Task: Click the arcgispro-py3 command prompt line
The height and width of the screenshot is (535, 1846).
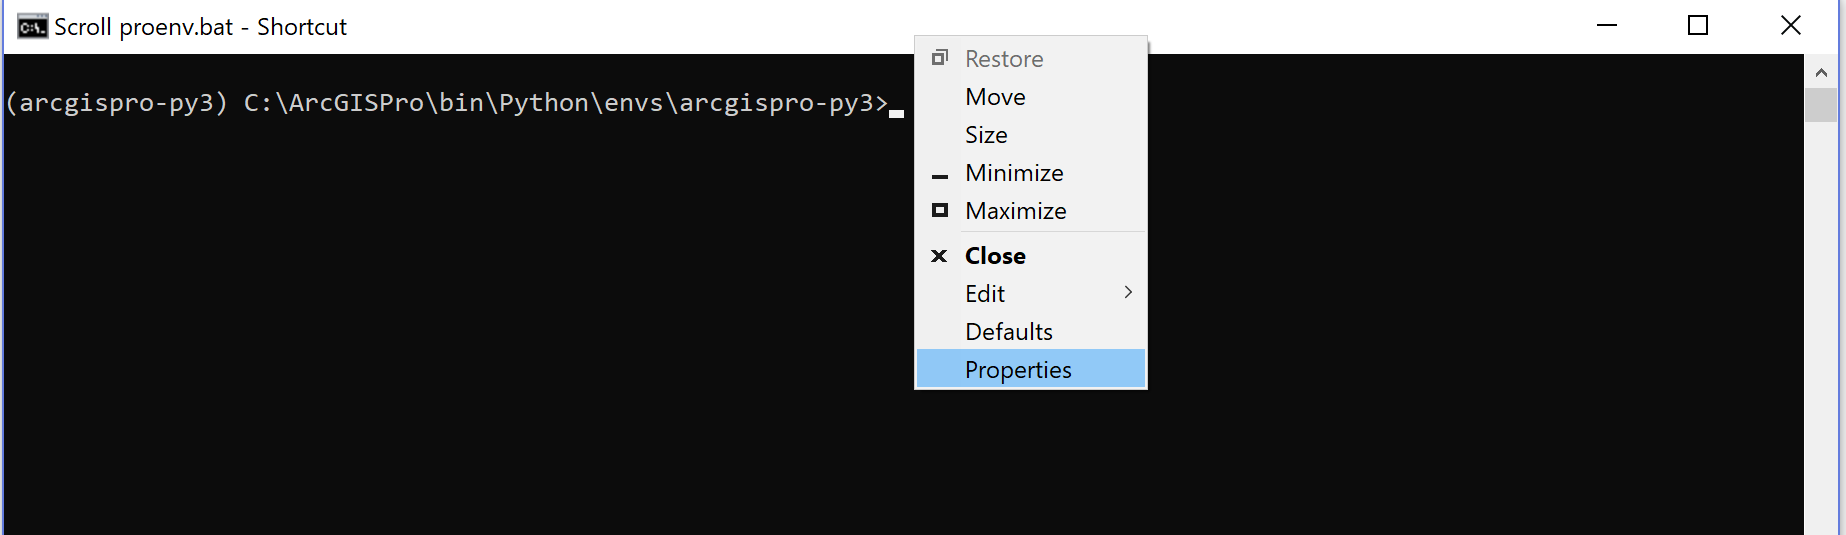Action: [x=447, y=103]
